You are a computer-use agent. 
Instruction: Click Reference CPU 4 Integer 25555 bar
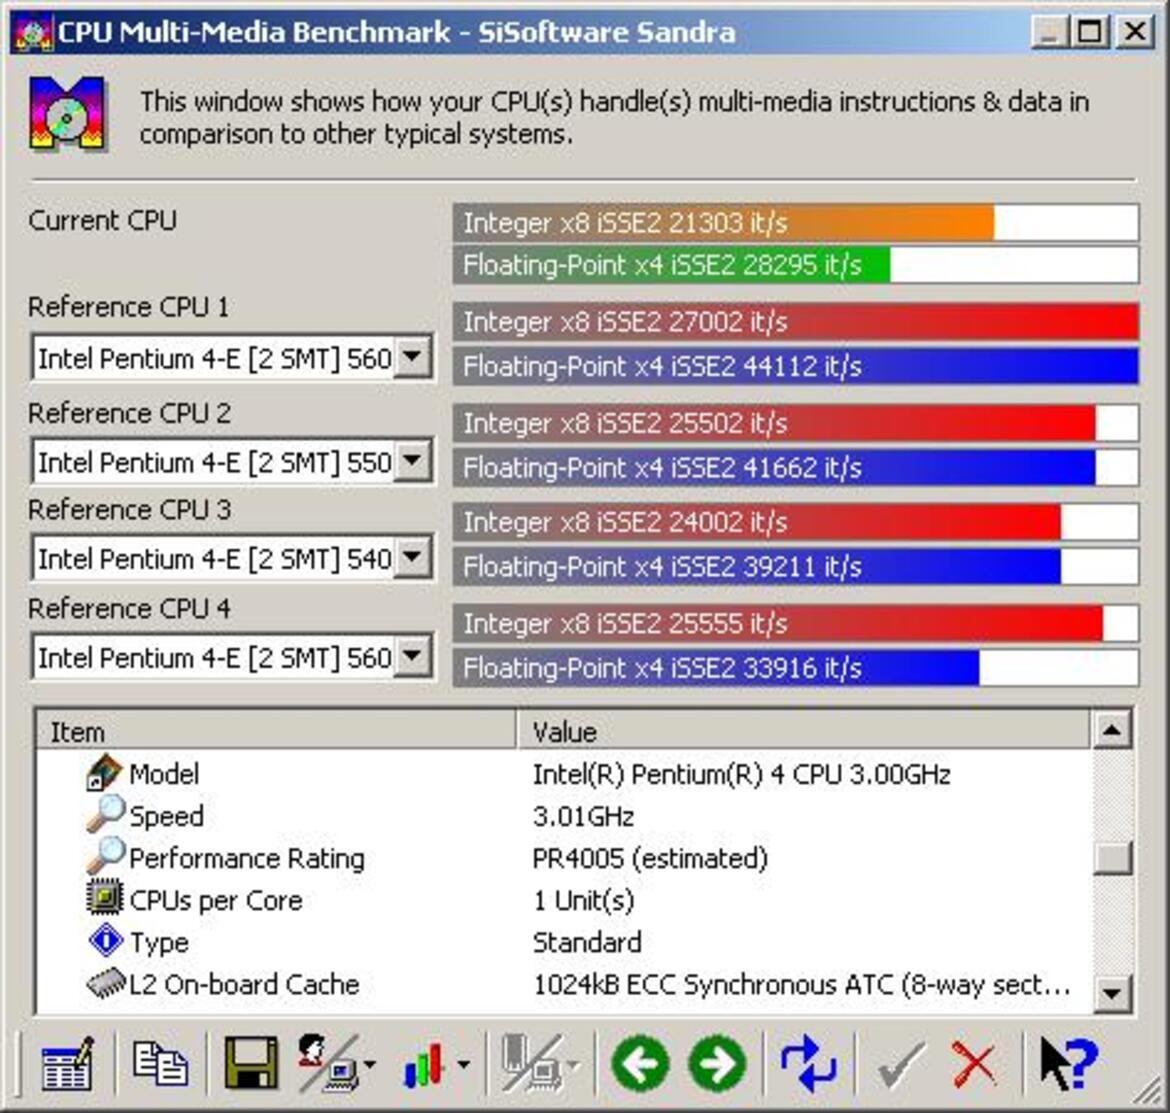click(x=795, y=623)
